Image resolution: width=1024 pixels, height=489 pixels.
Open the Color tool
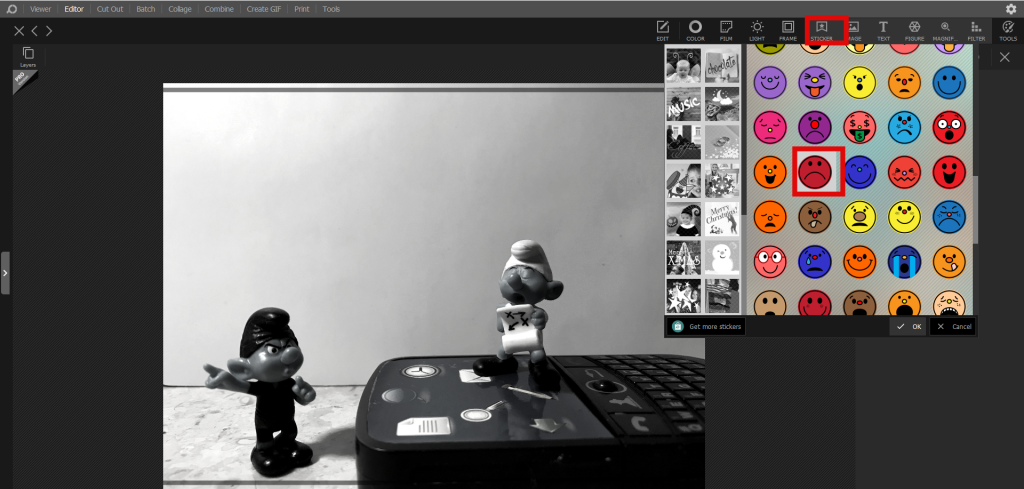[695, 30]
